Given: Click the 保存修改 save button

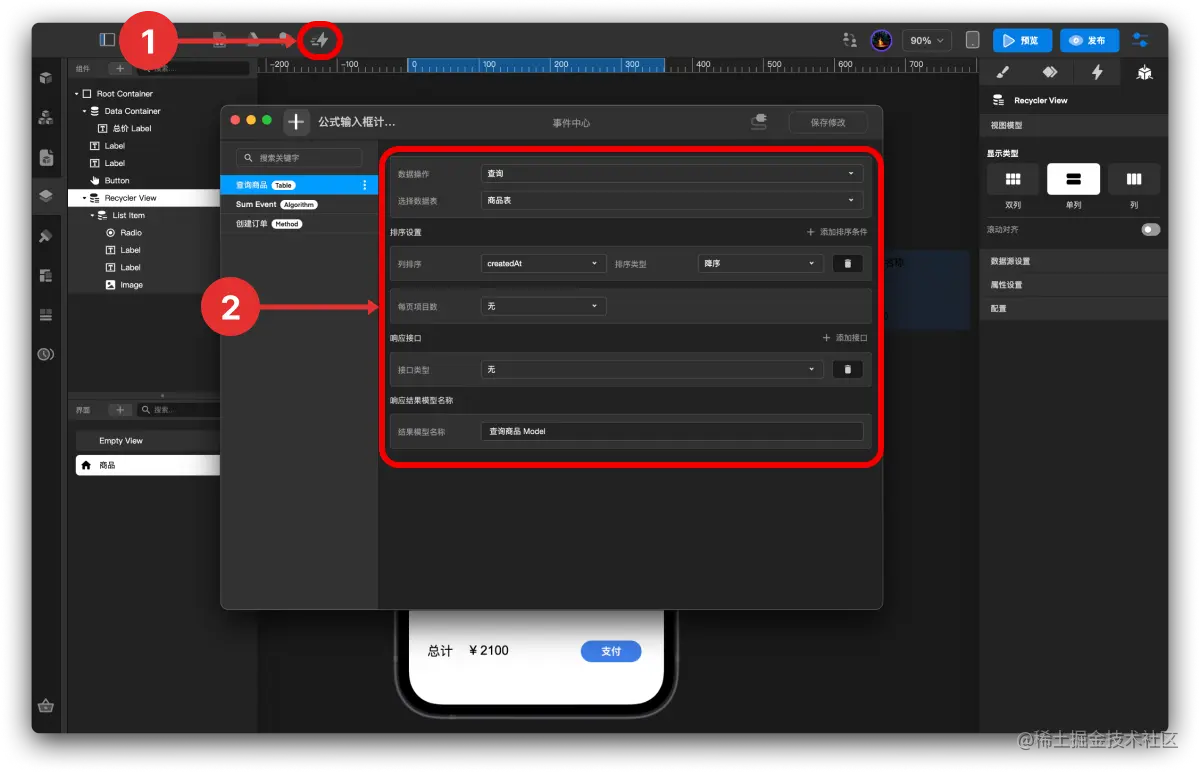Looking at the screenshot, I should tap(827, 122).
